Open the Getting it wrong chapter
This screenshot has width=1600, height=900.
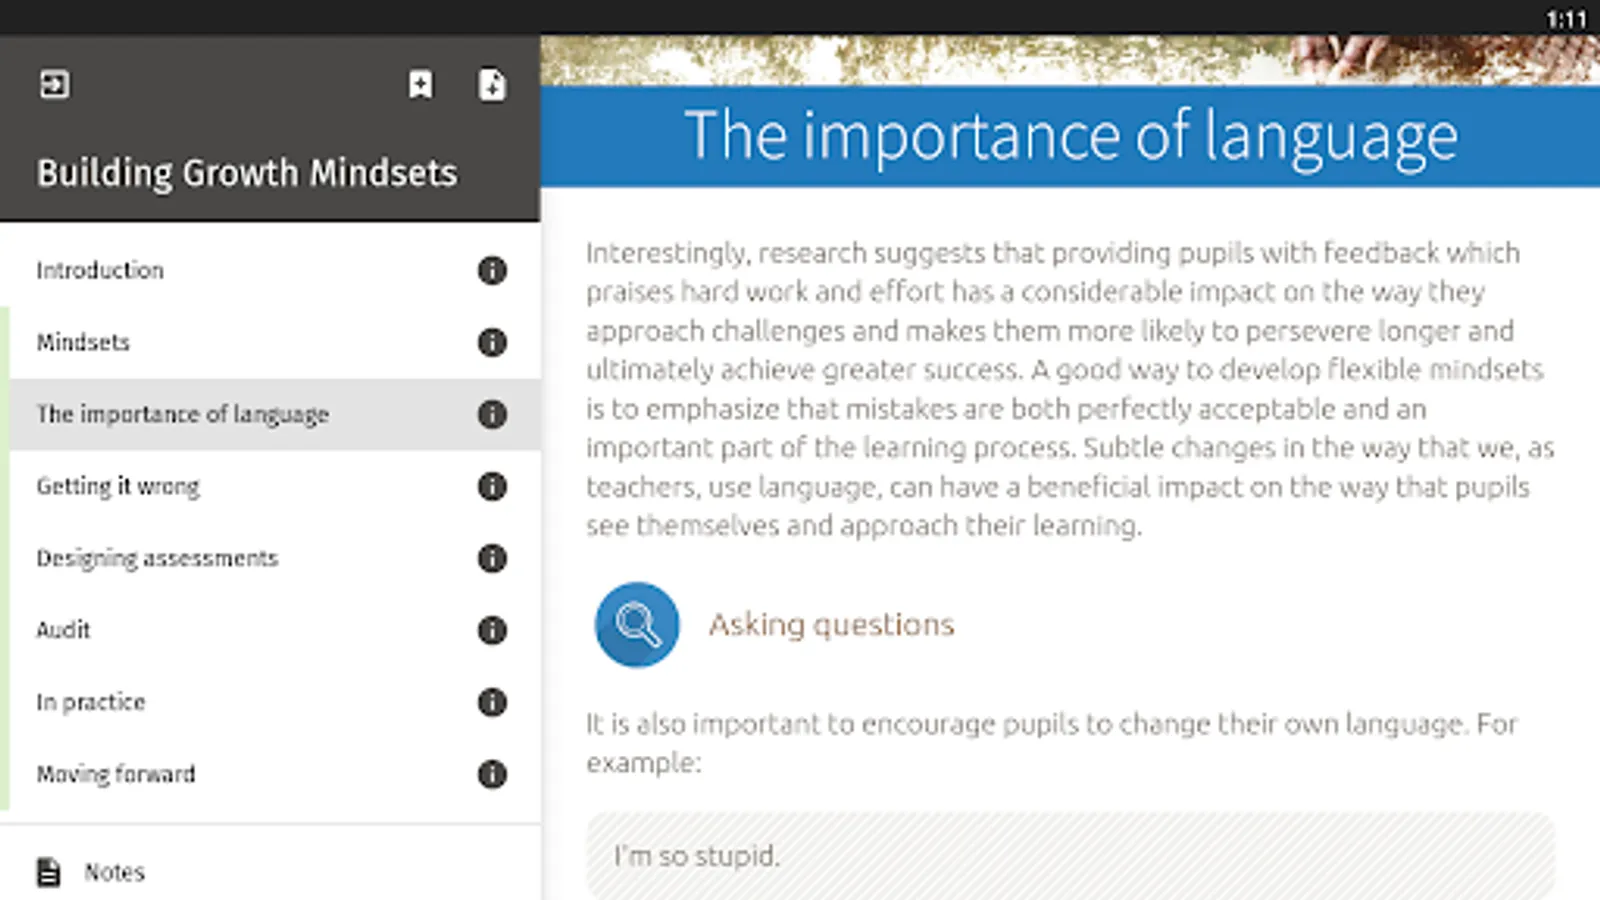(118, 486)
